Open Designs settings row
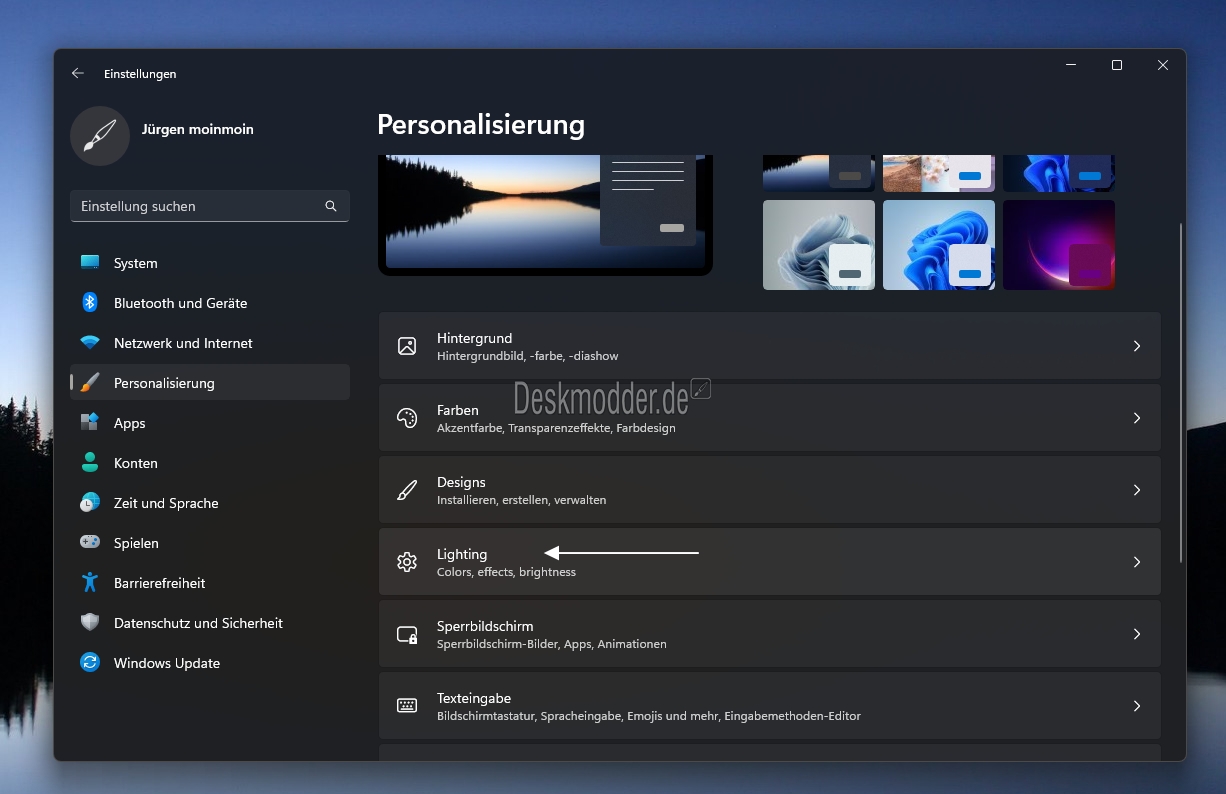The height and width of the screenshot is (794, 1226). click(x=769, y=490)
